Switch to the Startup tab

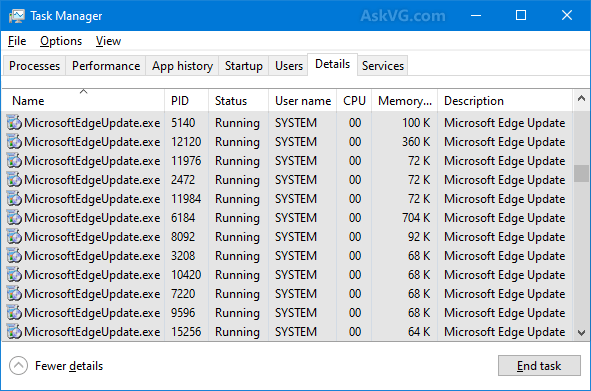243,66
